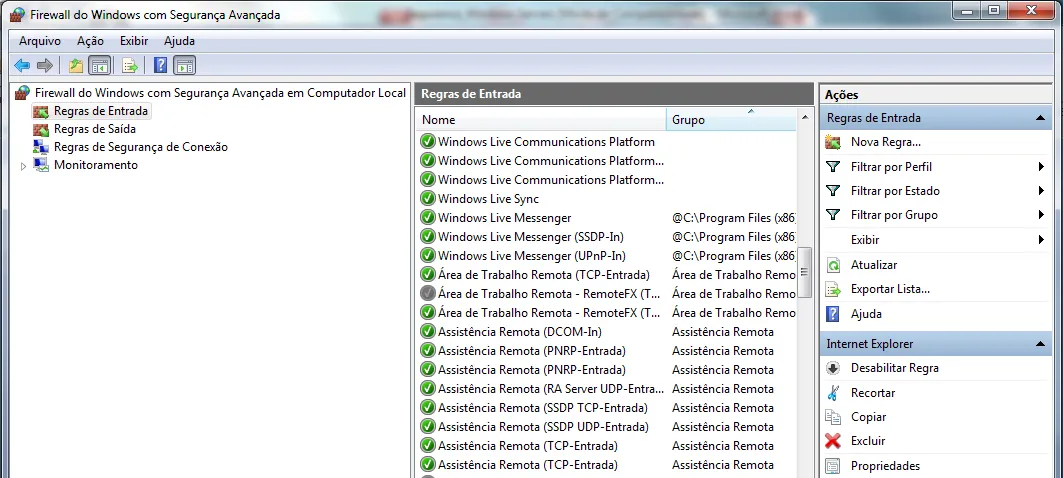Click the red Excluir X icon
The image size is (1063, 478).
833,441
